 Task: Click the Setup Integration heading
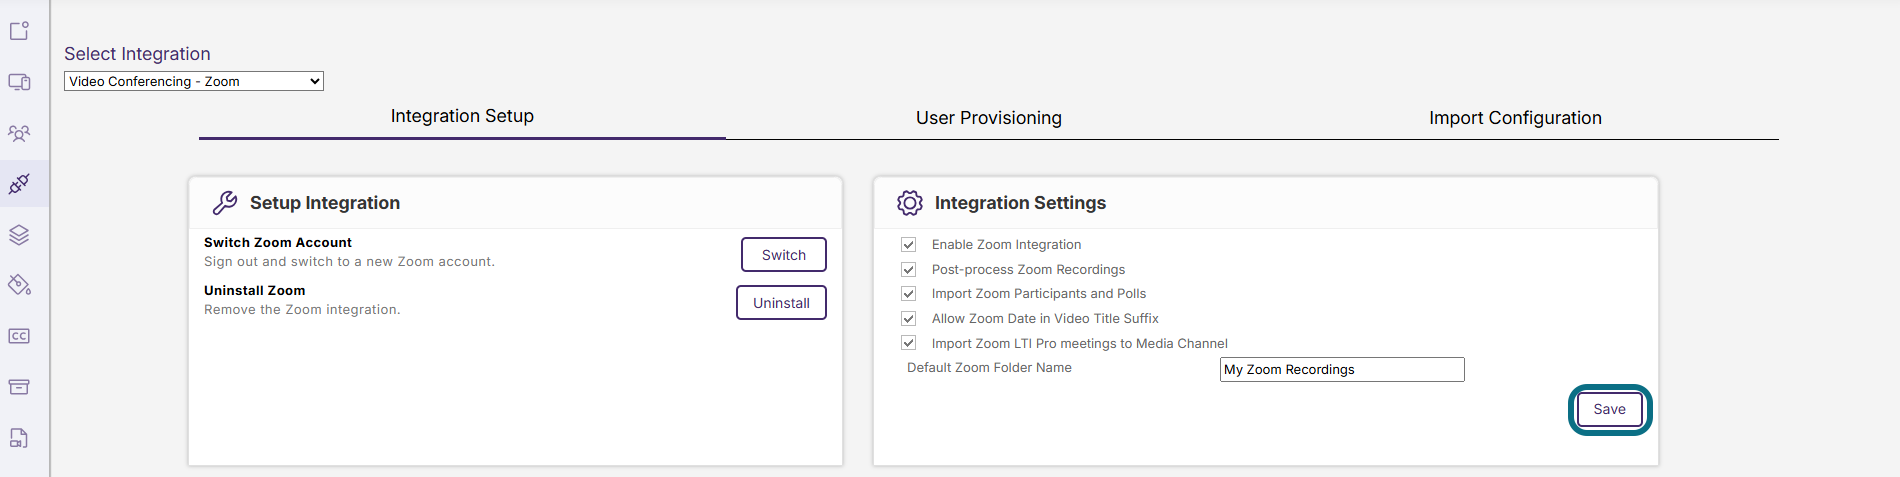point(325,203)
